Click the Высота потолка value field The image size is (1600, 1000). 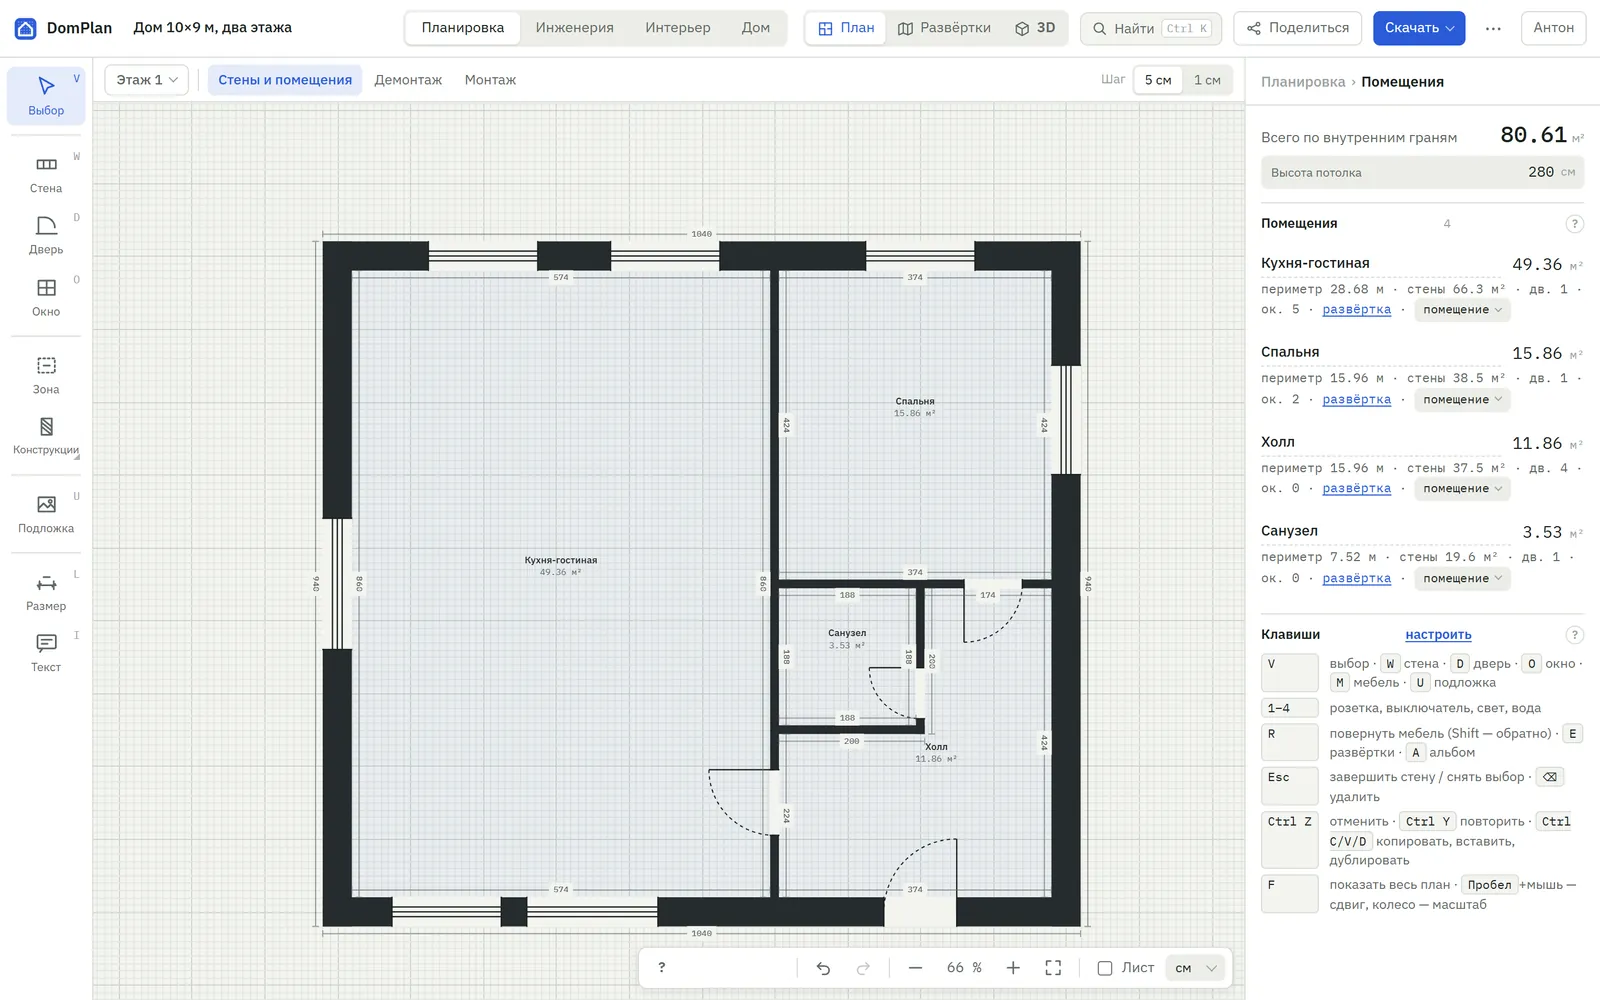tap(1422, 173)
